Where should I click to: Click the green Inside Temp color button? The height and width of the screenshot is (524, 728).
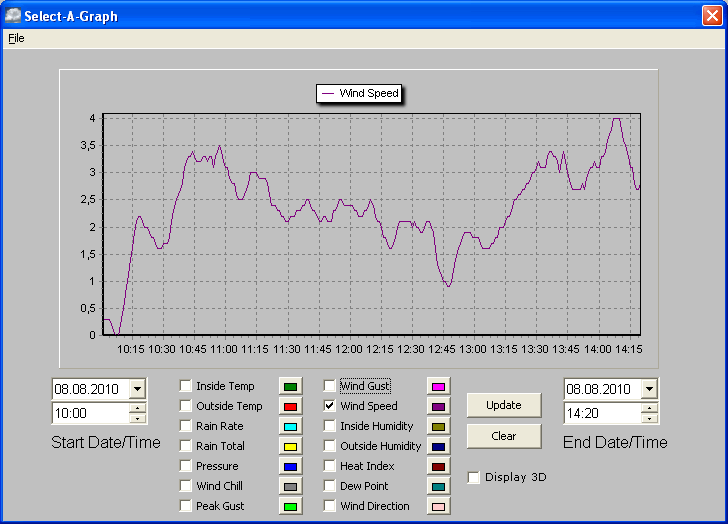coord(291,387)
